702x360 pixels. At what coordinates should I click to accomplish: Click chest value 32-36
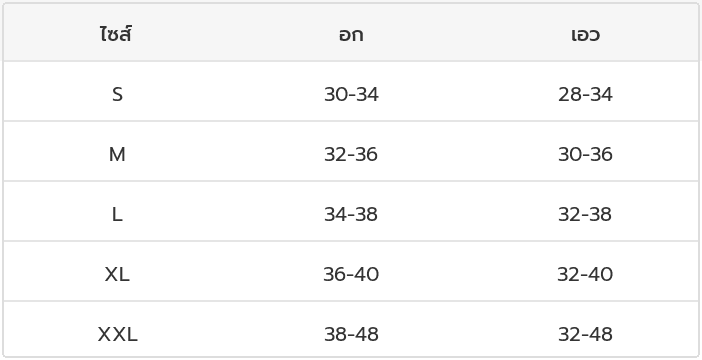click(x=351, y=154)
